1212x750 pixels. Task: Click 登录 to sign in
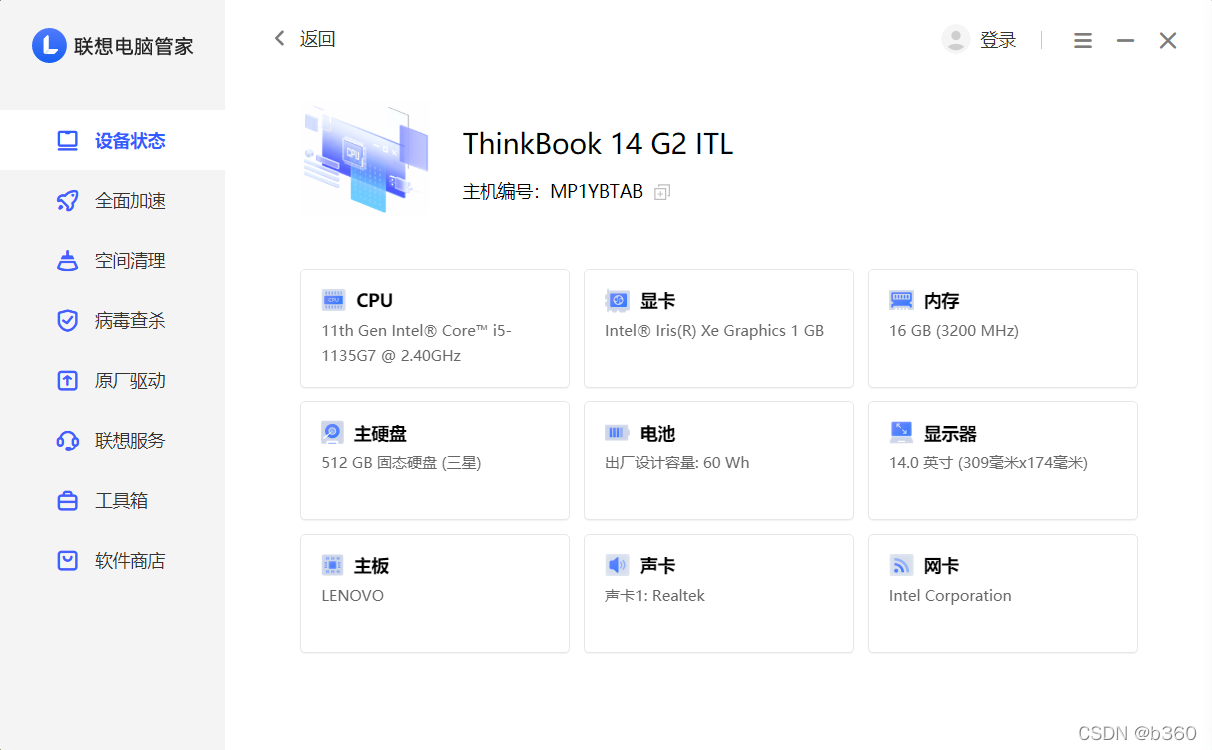(x=995, y=39)
